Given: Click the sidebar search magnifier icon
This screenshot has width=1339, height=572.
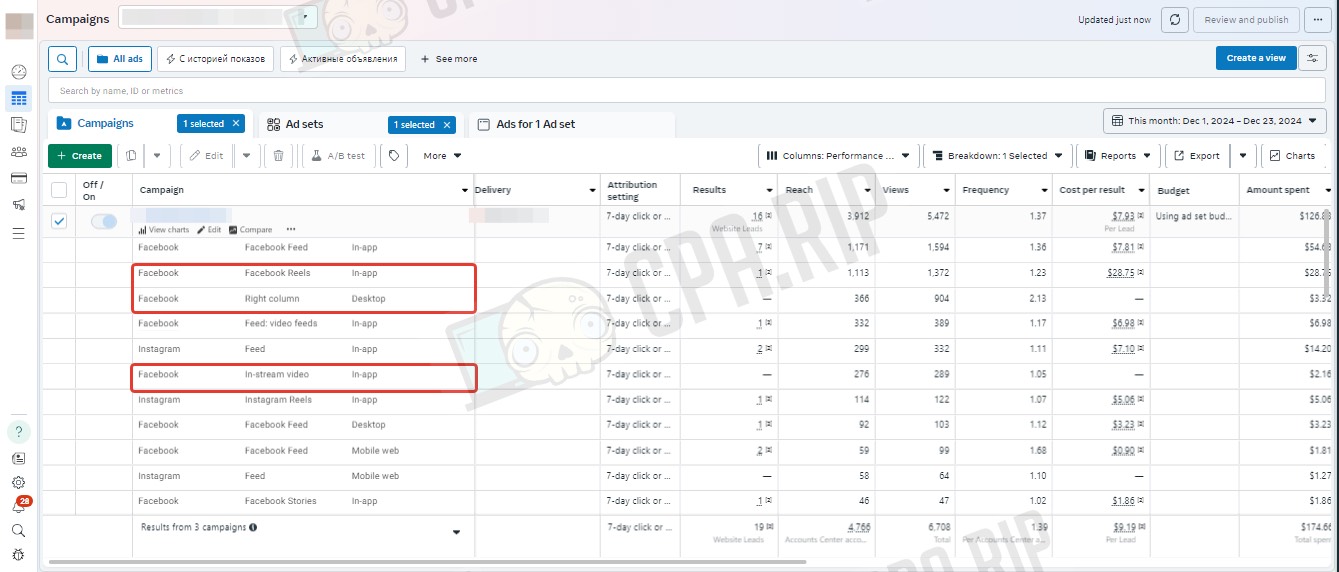Looking at the screenshot, I should pyautogui.click(x=18, y=531).
